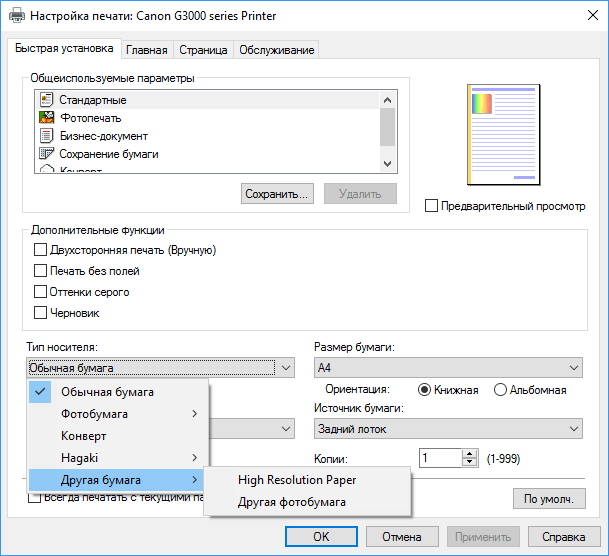Image resolution: width=609 pixels, height=556 pixels.
Task: Click the Бизнес-документ profile icon
Action: 46,136
